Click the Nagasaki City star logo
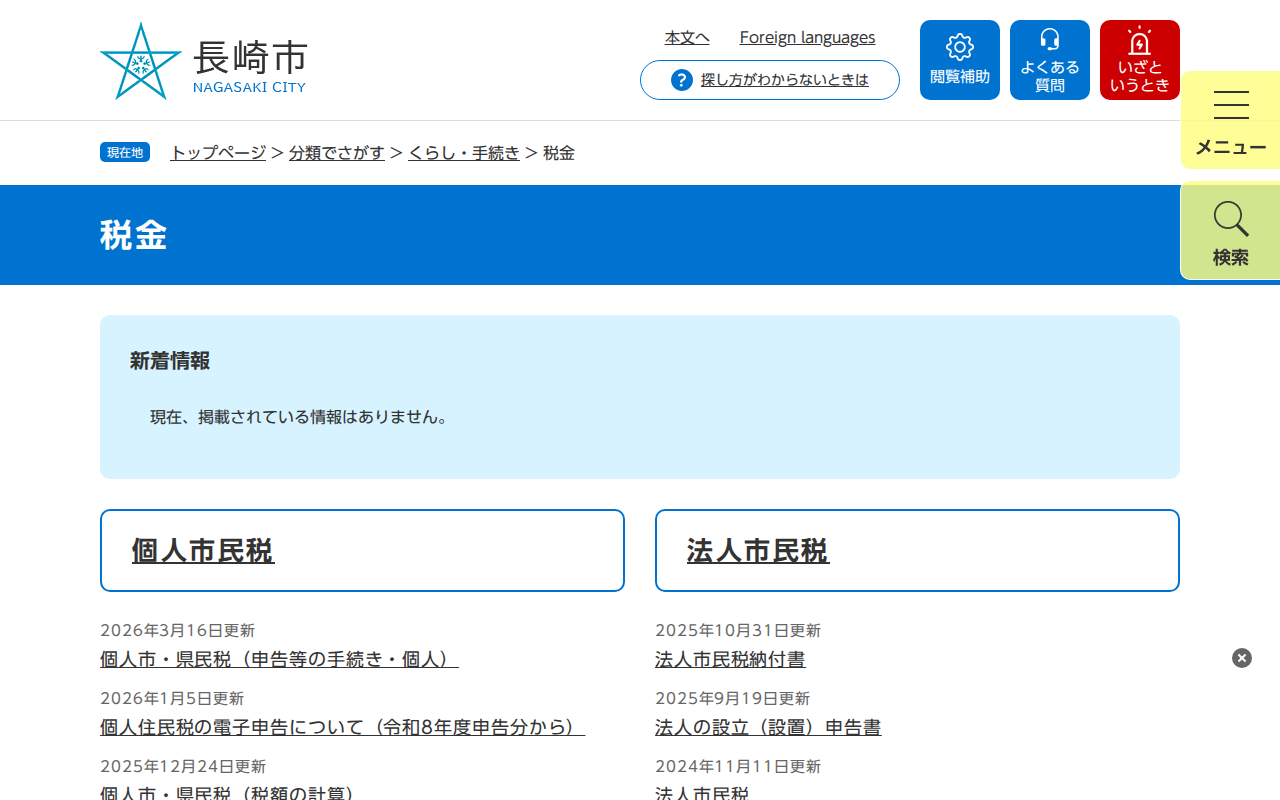 [x=141, y=61]
